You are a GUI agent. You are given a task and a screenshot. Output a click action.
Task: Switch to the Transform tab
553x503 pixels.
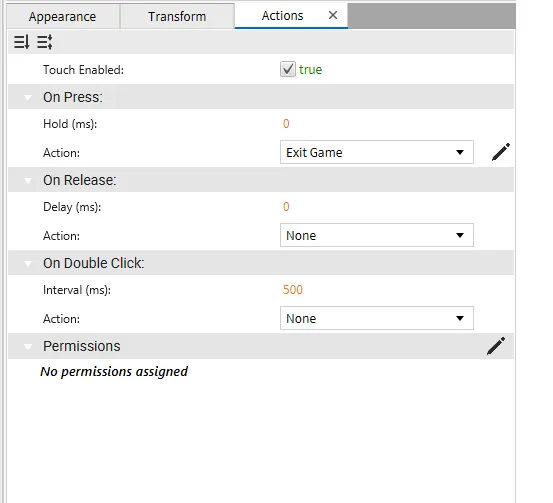click(177, 16)
